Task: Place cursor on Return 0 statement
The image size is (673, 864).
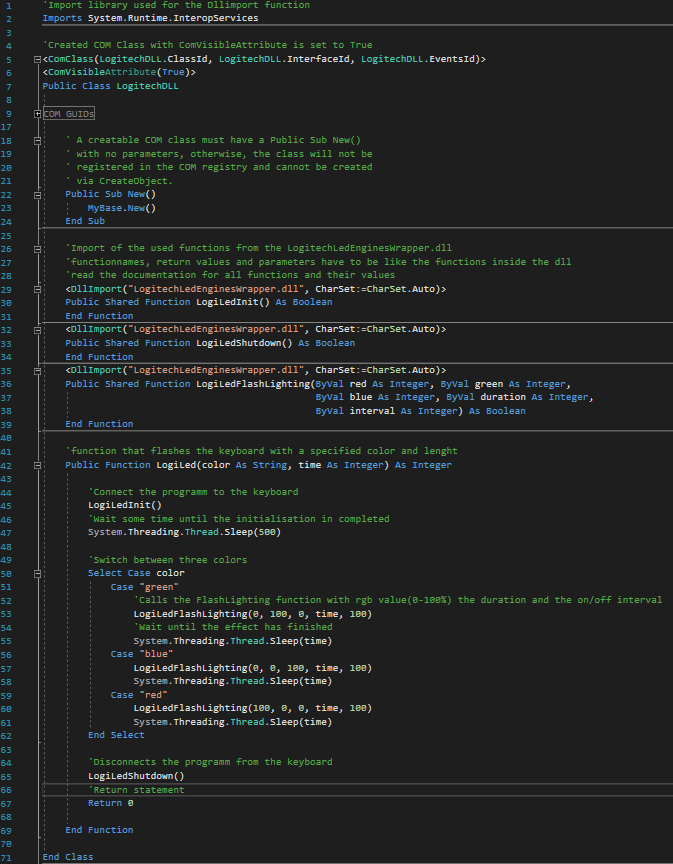Action: coord(110,803)
